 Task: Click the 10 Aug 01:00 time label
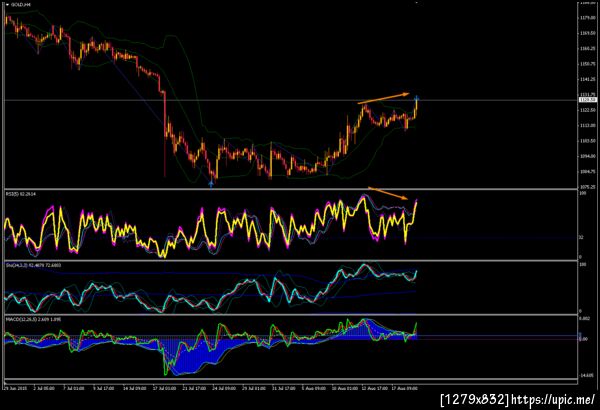344,388
